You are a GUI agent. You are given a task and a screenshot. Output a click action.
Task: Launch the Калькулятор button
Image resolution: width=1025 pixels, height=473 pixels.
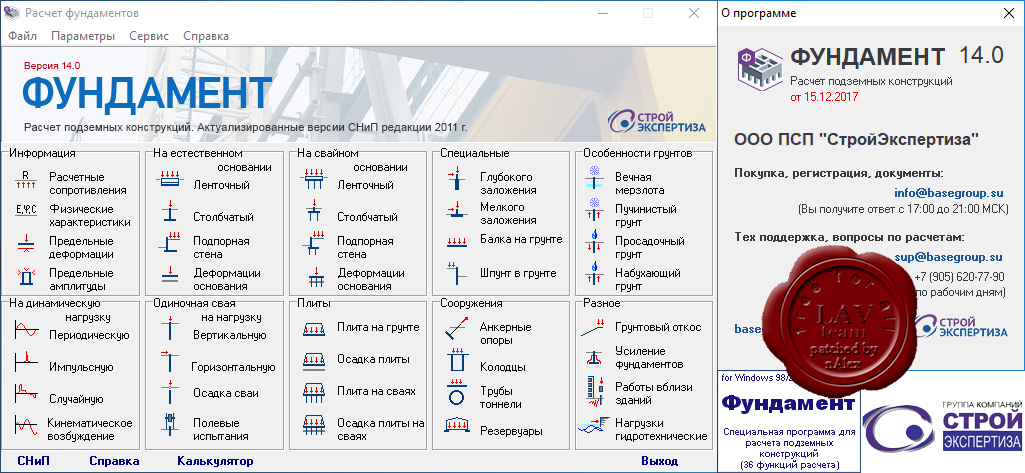[215, 461]
